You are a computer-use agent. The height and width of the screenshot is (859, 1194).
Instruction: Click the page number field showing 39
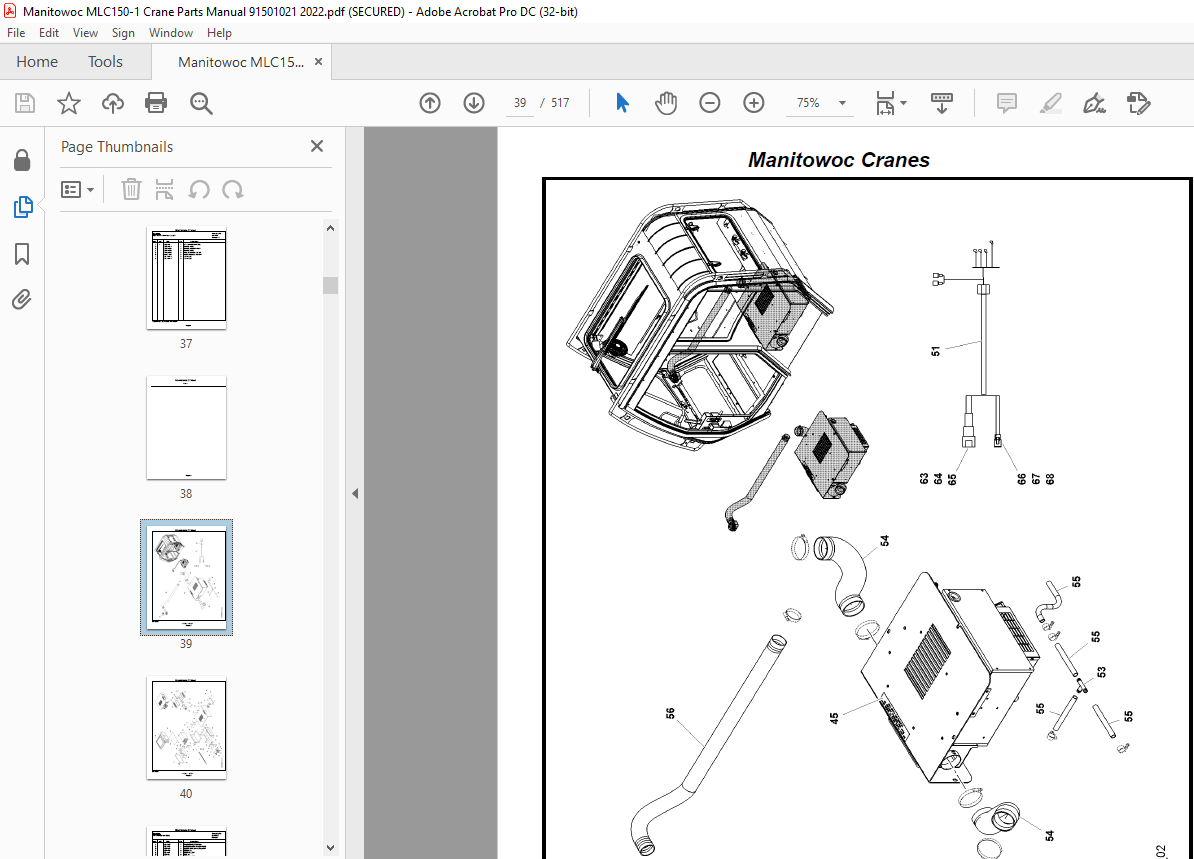(x=519, y=103)
